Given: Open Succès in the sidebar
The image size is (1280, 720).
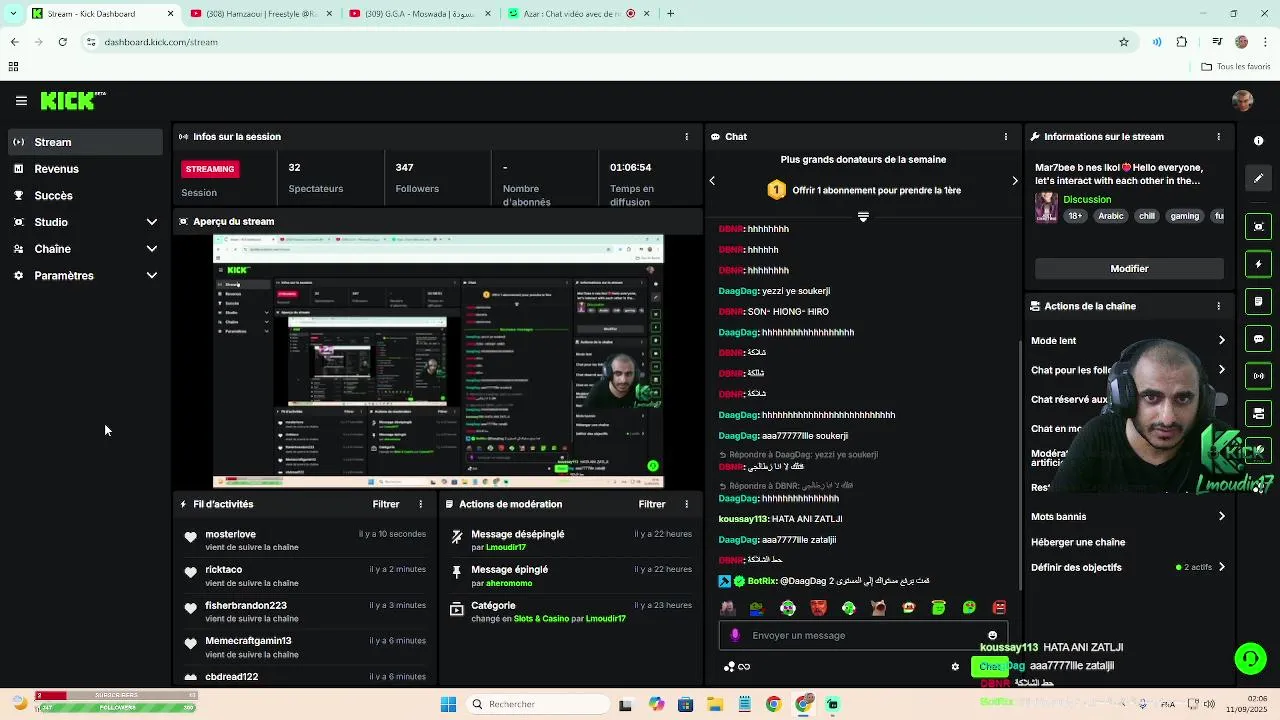Looking at the screenshot, I should tap(86, 196).
